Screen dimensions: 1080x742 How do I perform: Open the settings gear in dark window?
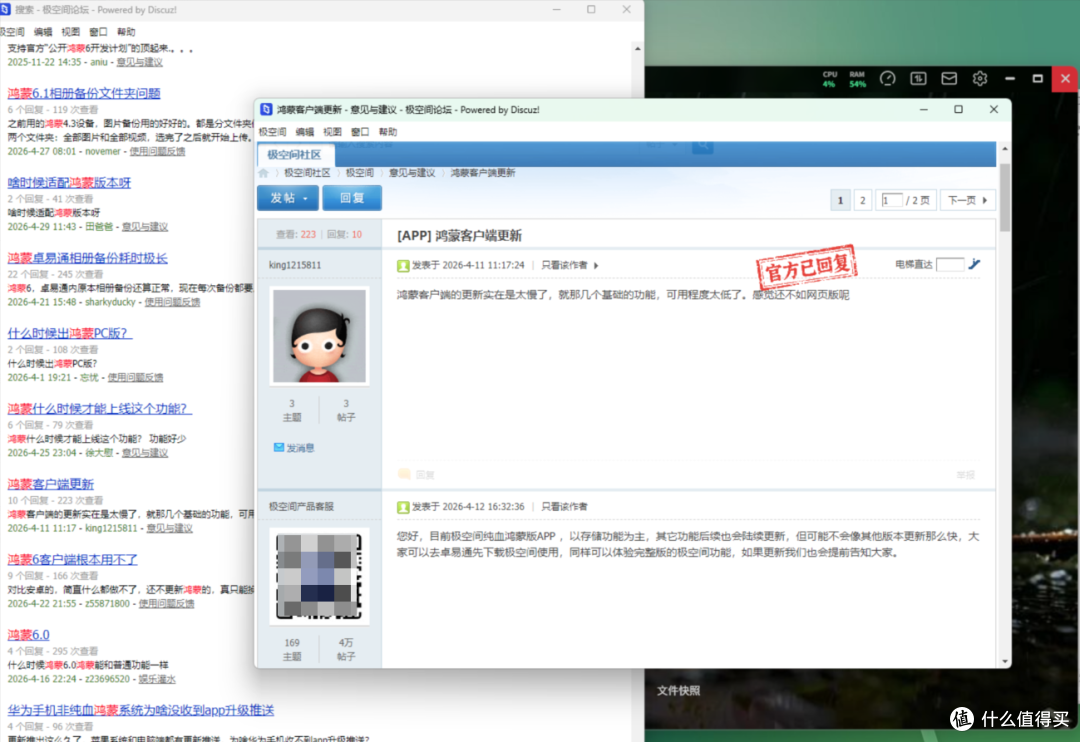click(979, 79)
